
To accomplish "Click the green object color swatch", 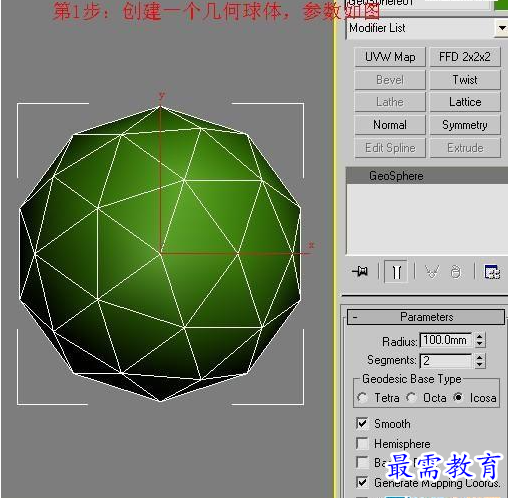I will coord(501,4).
